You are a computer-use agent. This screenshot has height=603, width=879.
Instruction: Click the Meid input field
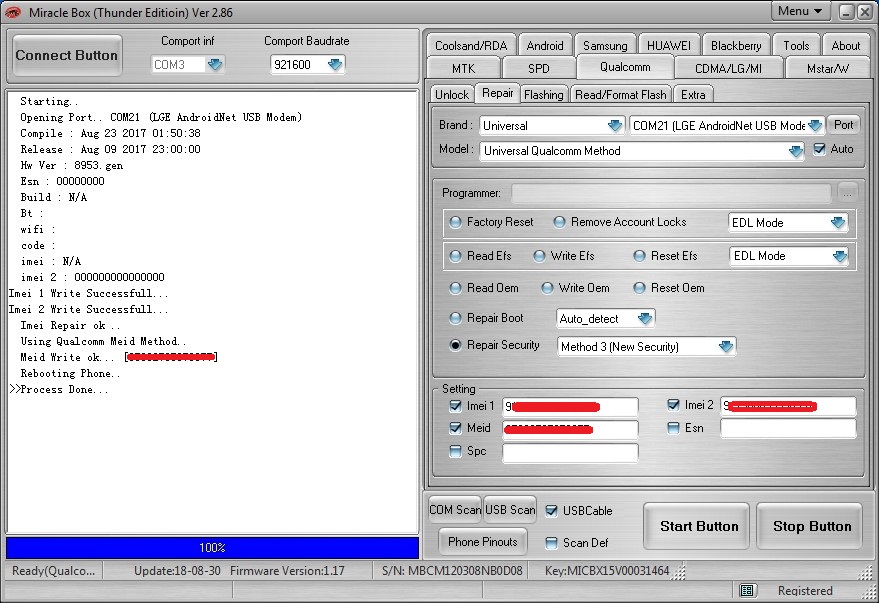pos(570,429)
